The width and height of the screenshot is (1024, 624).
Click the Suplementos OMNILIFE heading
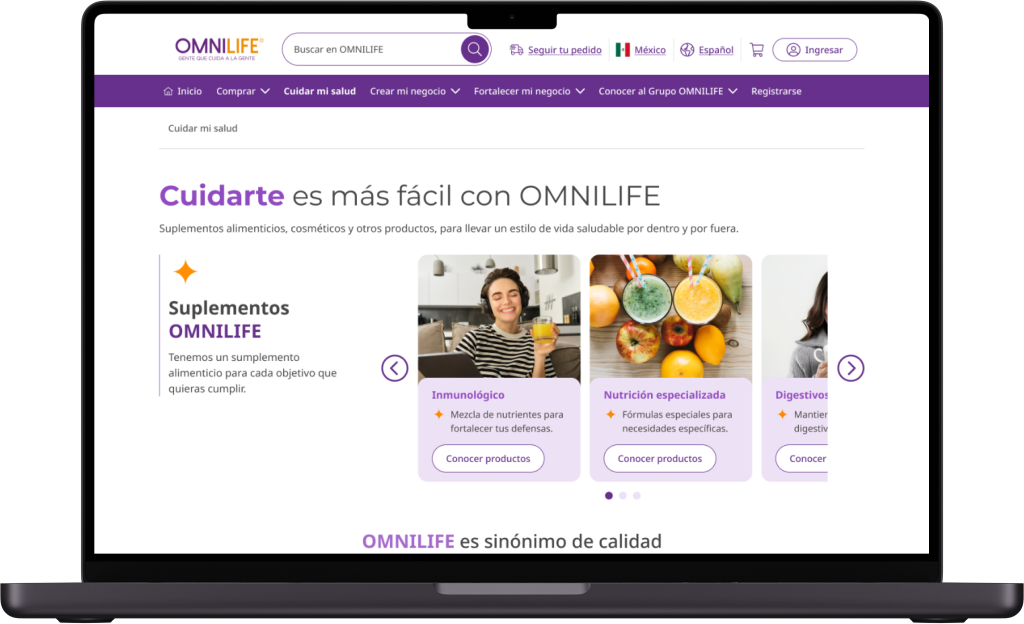pos(229,320)
